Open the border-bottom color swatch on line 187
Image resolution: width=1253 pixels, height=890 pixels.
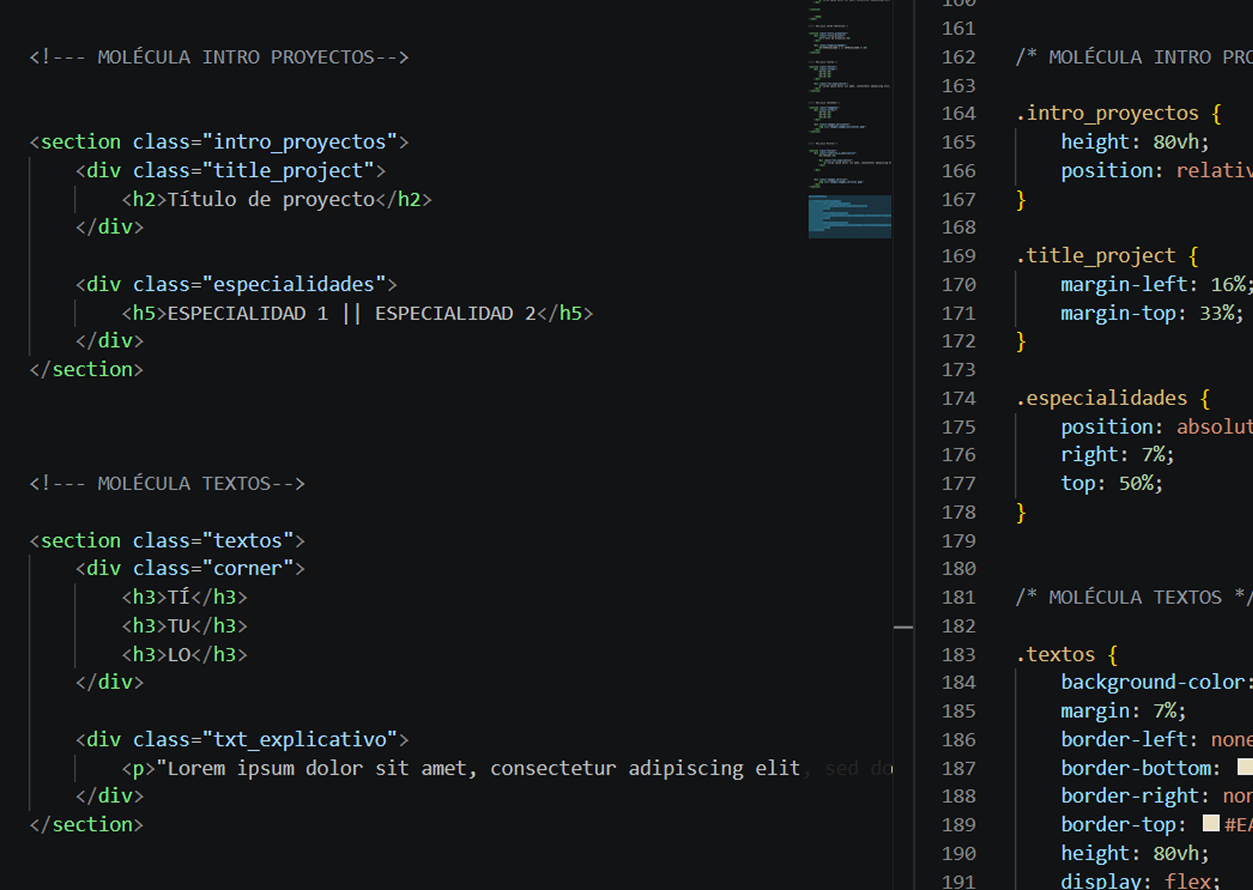tap(1245, 767)
